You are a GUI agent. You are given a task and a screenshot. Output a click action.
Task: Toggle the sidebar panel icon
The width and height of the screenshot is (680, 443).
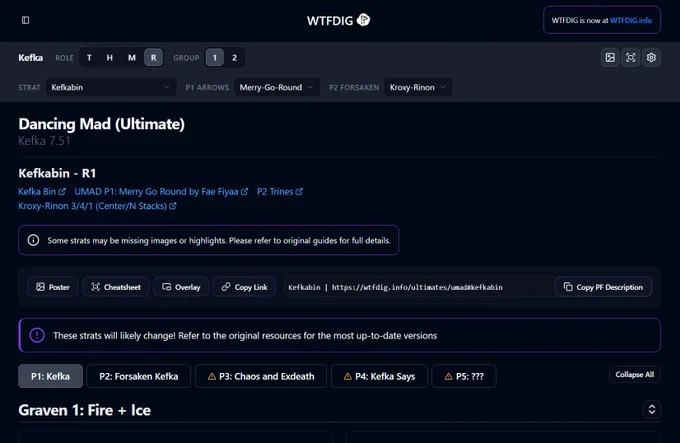[x=26, y=20]
